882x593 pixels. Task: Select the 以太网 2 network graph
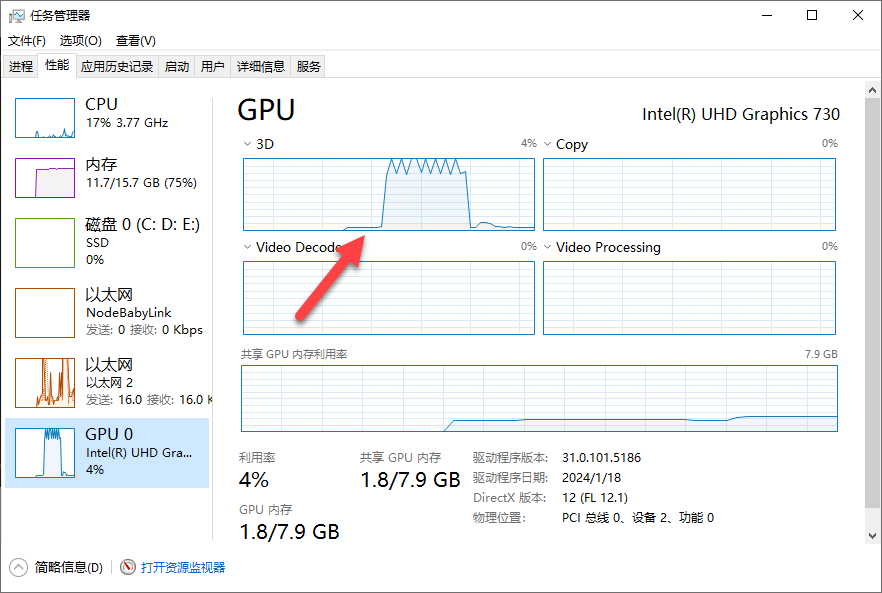[x=45, y=382]
